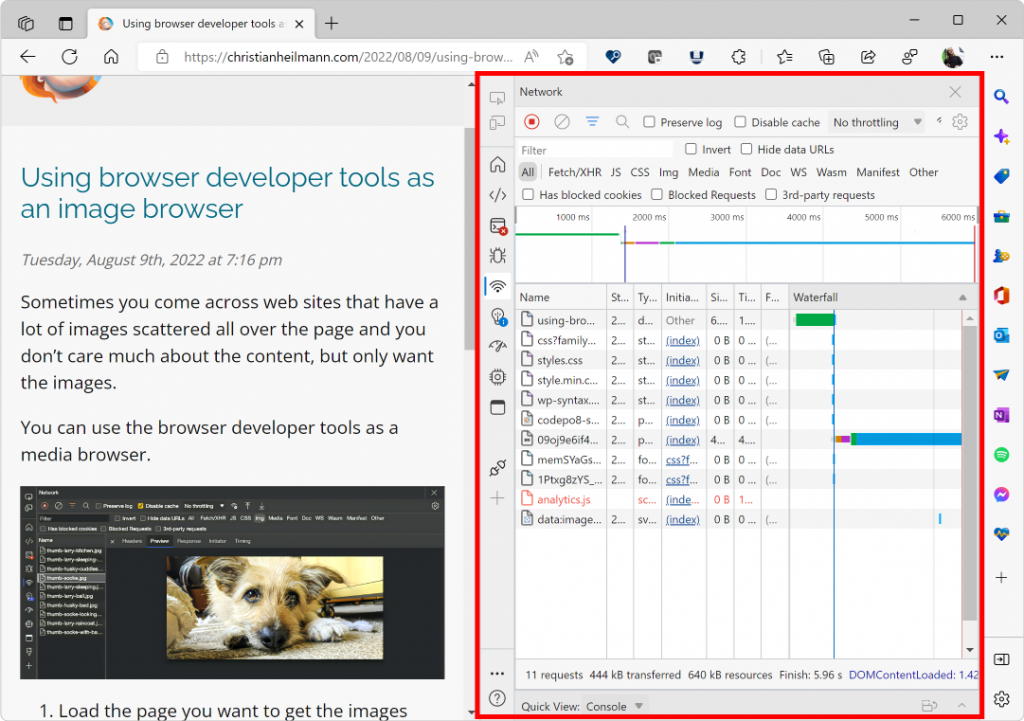This screenshot has width=1024, height=721.
Task: Focus the Filter text field
Action: pos(595,150)
